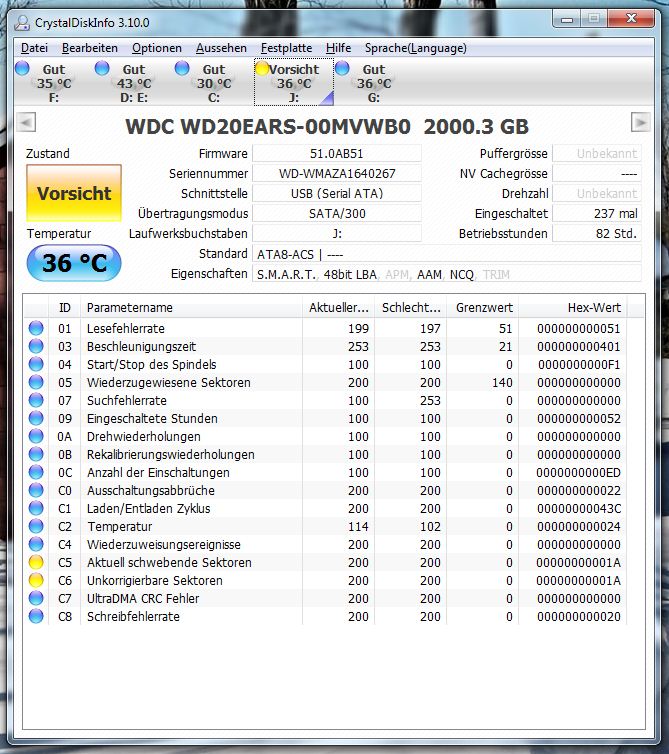Open the Datei menu

pos(34,48)
